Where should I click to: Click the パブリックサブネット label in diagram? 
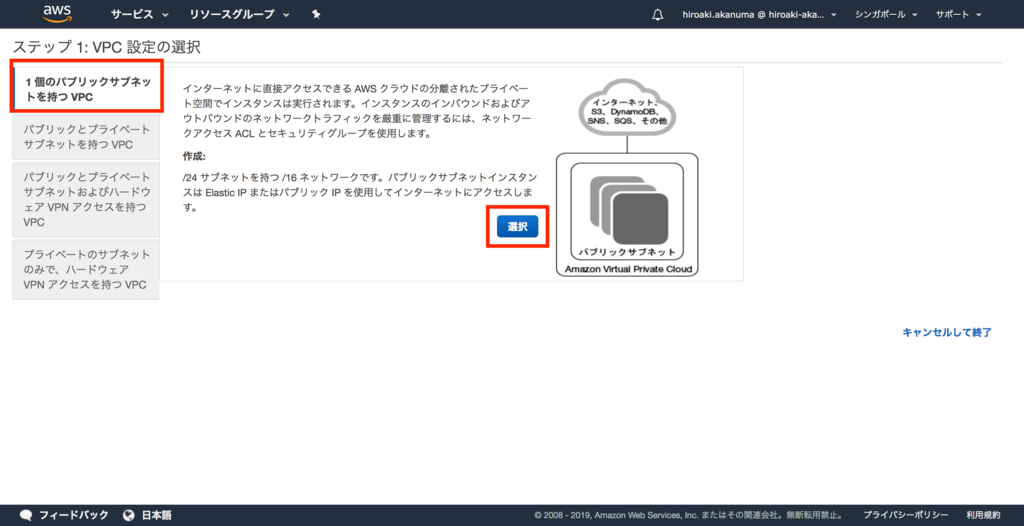point(627,252)
